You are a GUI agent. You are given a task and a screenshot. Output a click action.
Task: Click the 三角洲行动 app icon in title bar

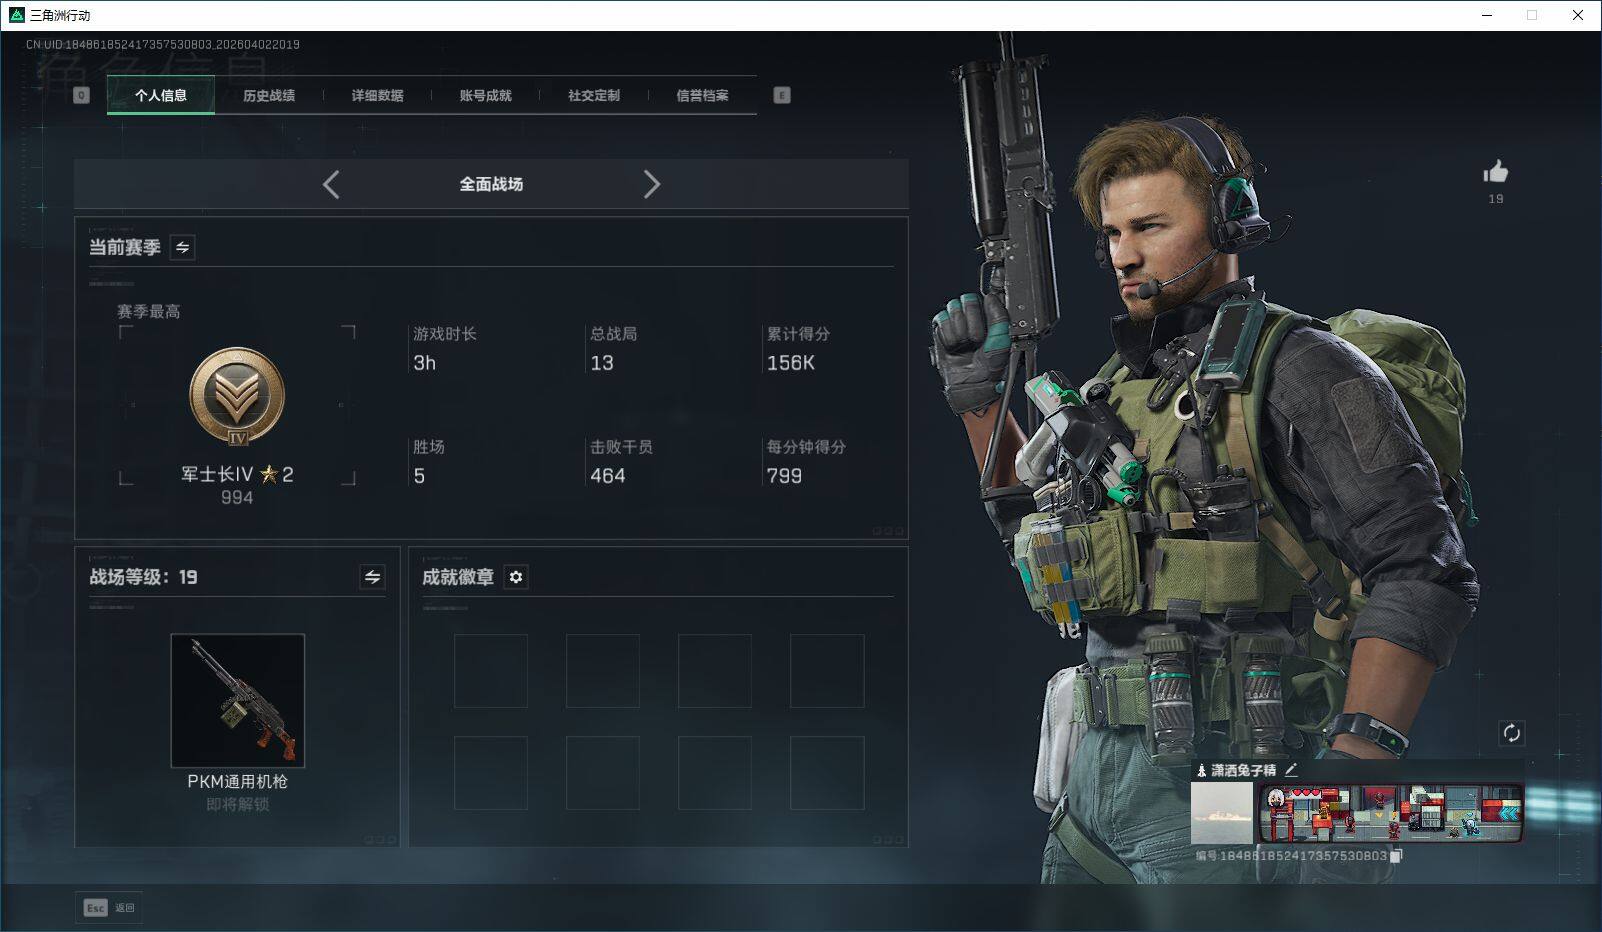pyautogui.click(x=16, y=15)
